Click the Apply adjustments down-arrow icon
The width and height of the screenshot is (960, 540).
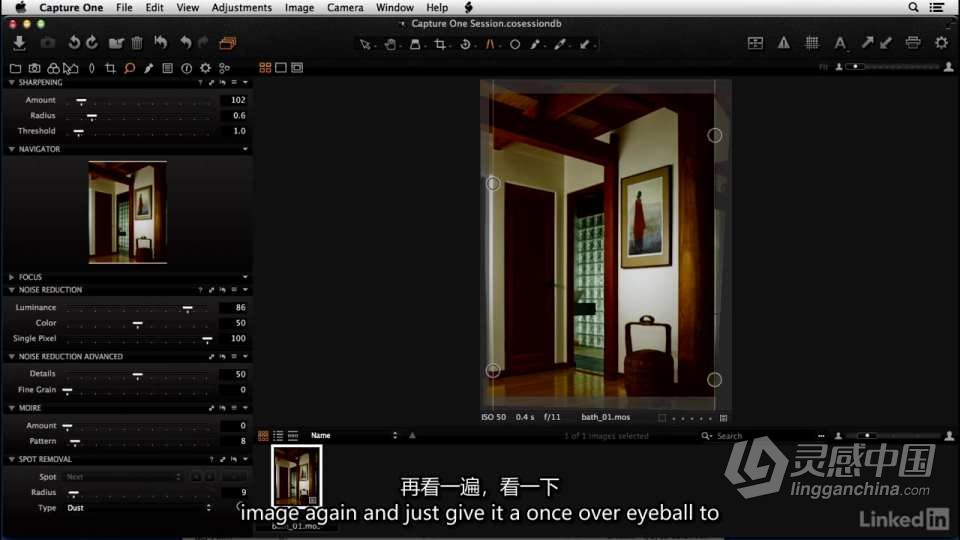(886, 42)
